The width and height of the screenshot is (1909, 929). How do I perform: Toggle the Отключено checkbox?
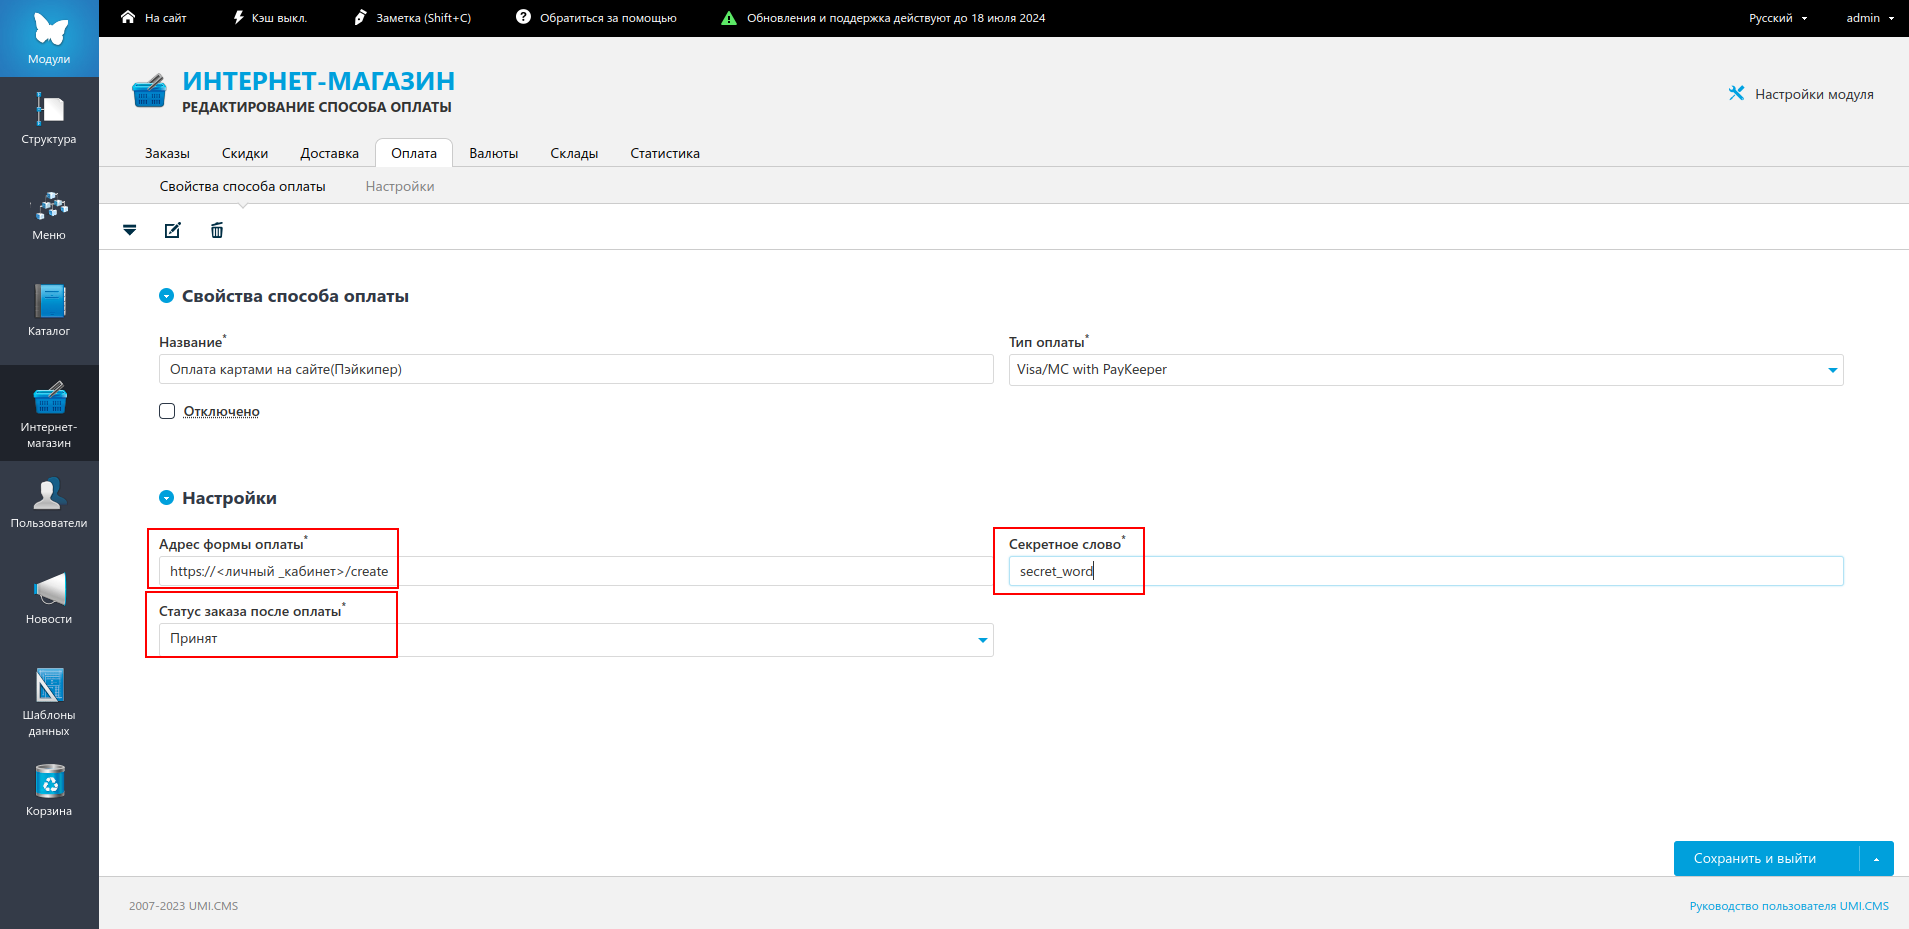click(167, 411)
